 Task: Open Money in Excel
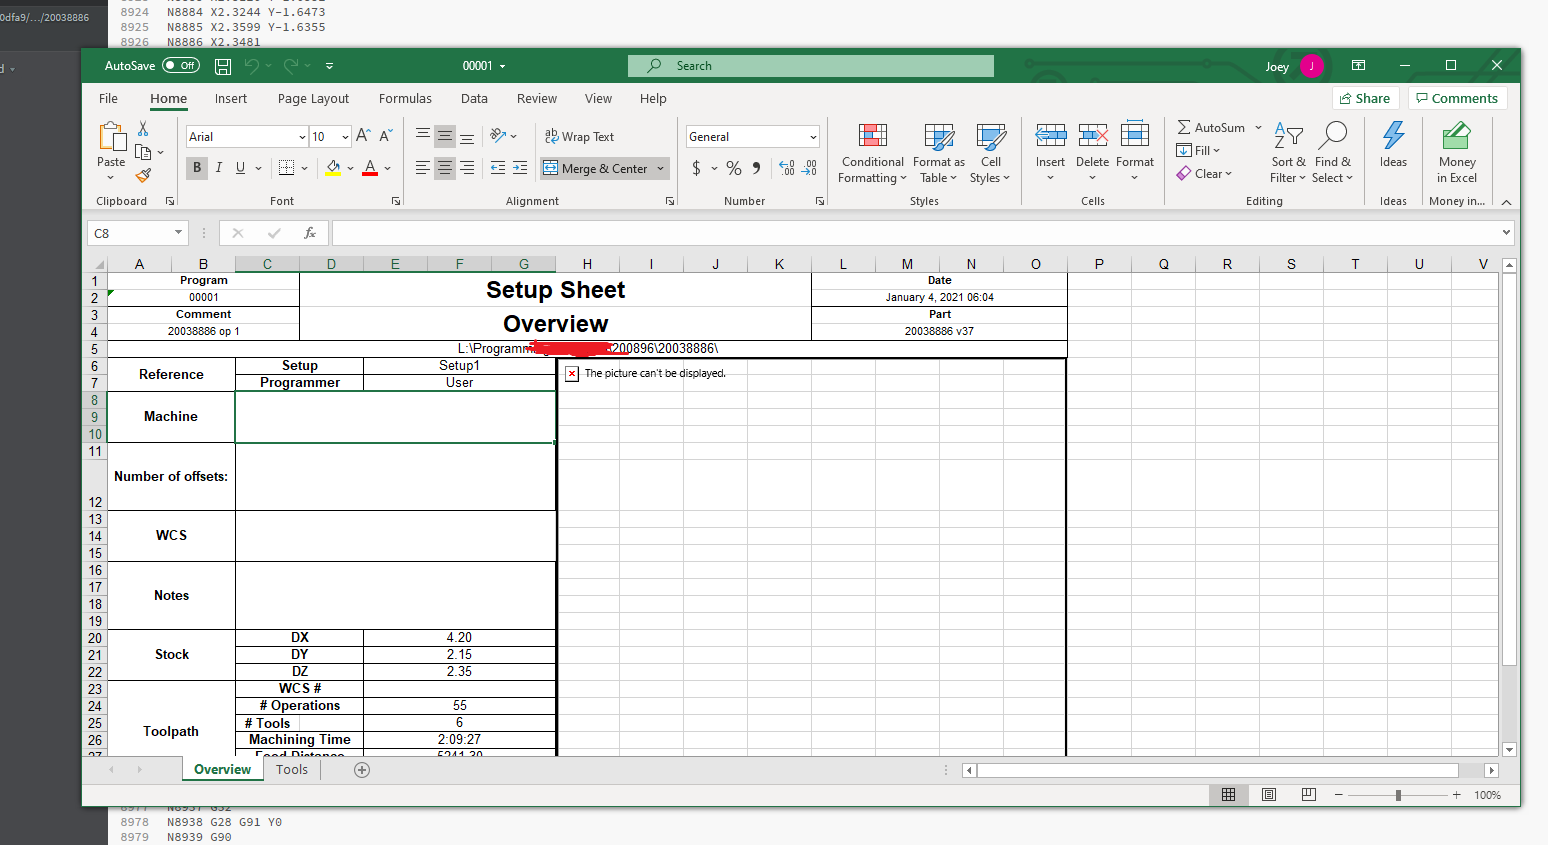[x=1456, y=152]
